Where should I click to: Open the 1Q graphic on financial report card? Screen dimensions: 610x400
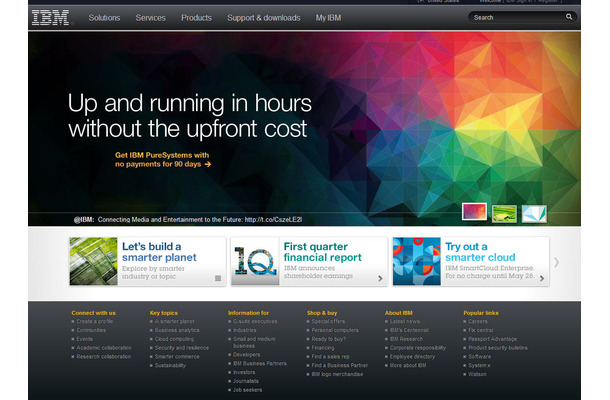(x=255, y=261)
